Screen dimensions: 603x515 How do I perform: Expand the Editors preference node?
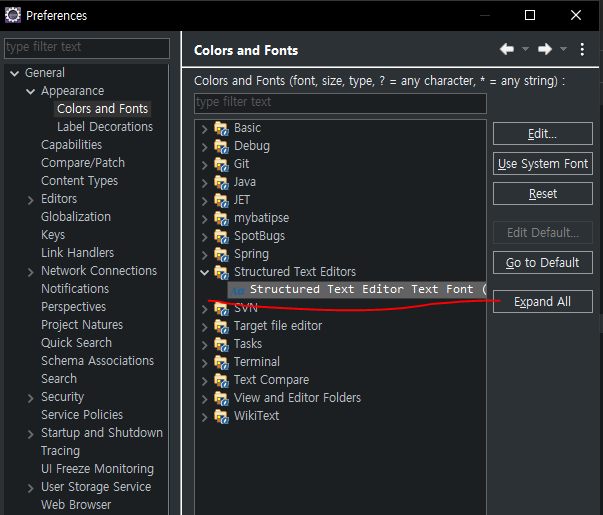[x=31, y=200]
